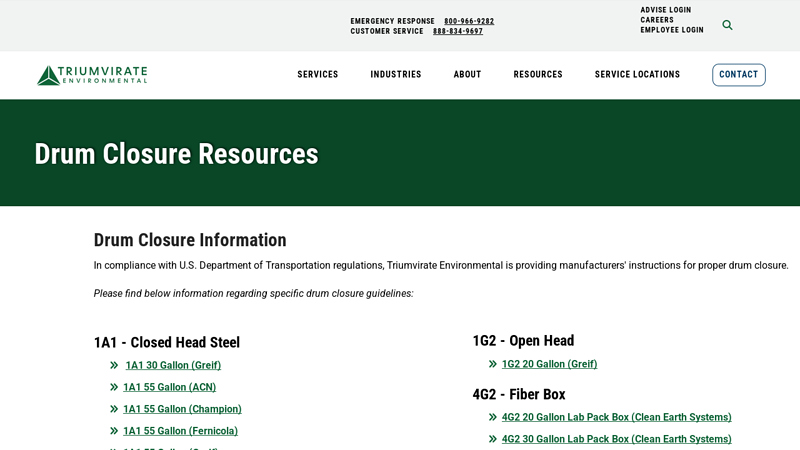Open the Employee Login link
This screenshot has height=450, width=800.
[x=672, y=30]
